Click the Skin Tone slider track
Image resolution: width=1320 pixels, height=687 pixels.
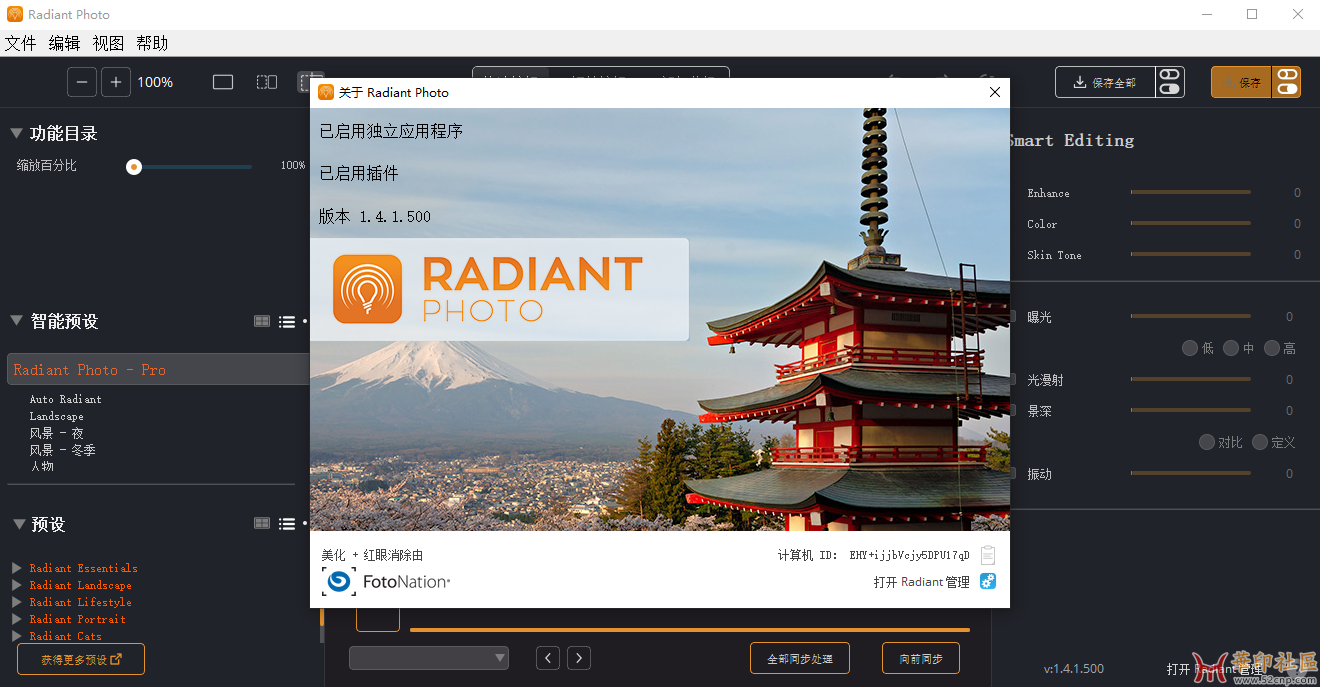point(1190,254)
